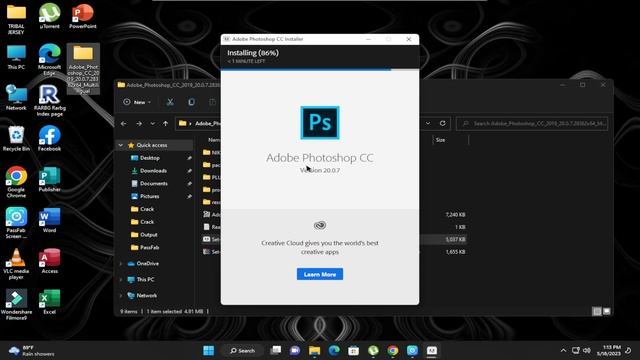Viewport: 640px width, 360px height.
Task: Expand Network in navigation pane
Action: pyautogui.click(x=121, y=296)
